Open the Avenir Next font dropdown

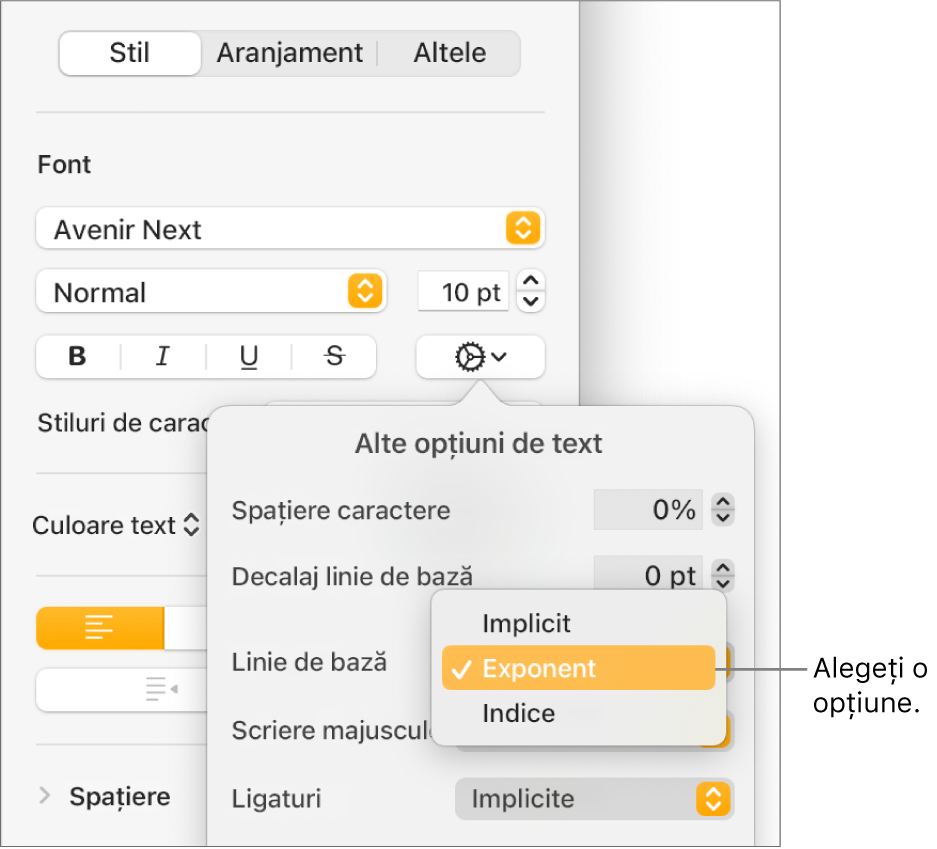290,229
